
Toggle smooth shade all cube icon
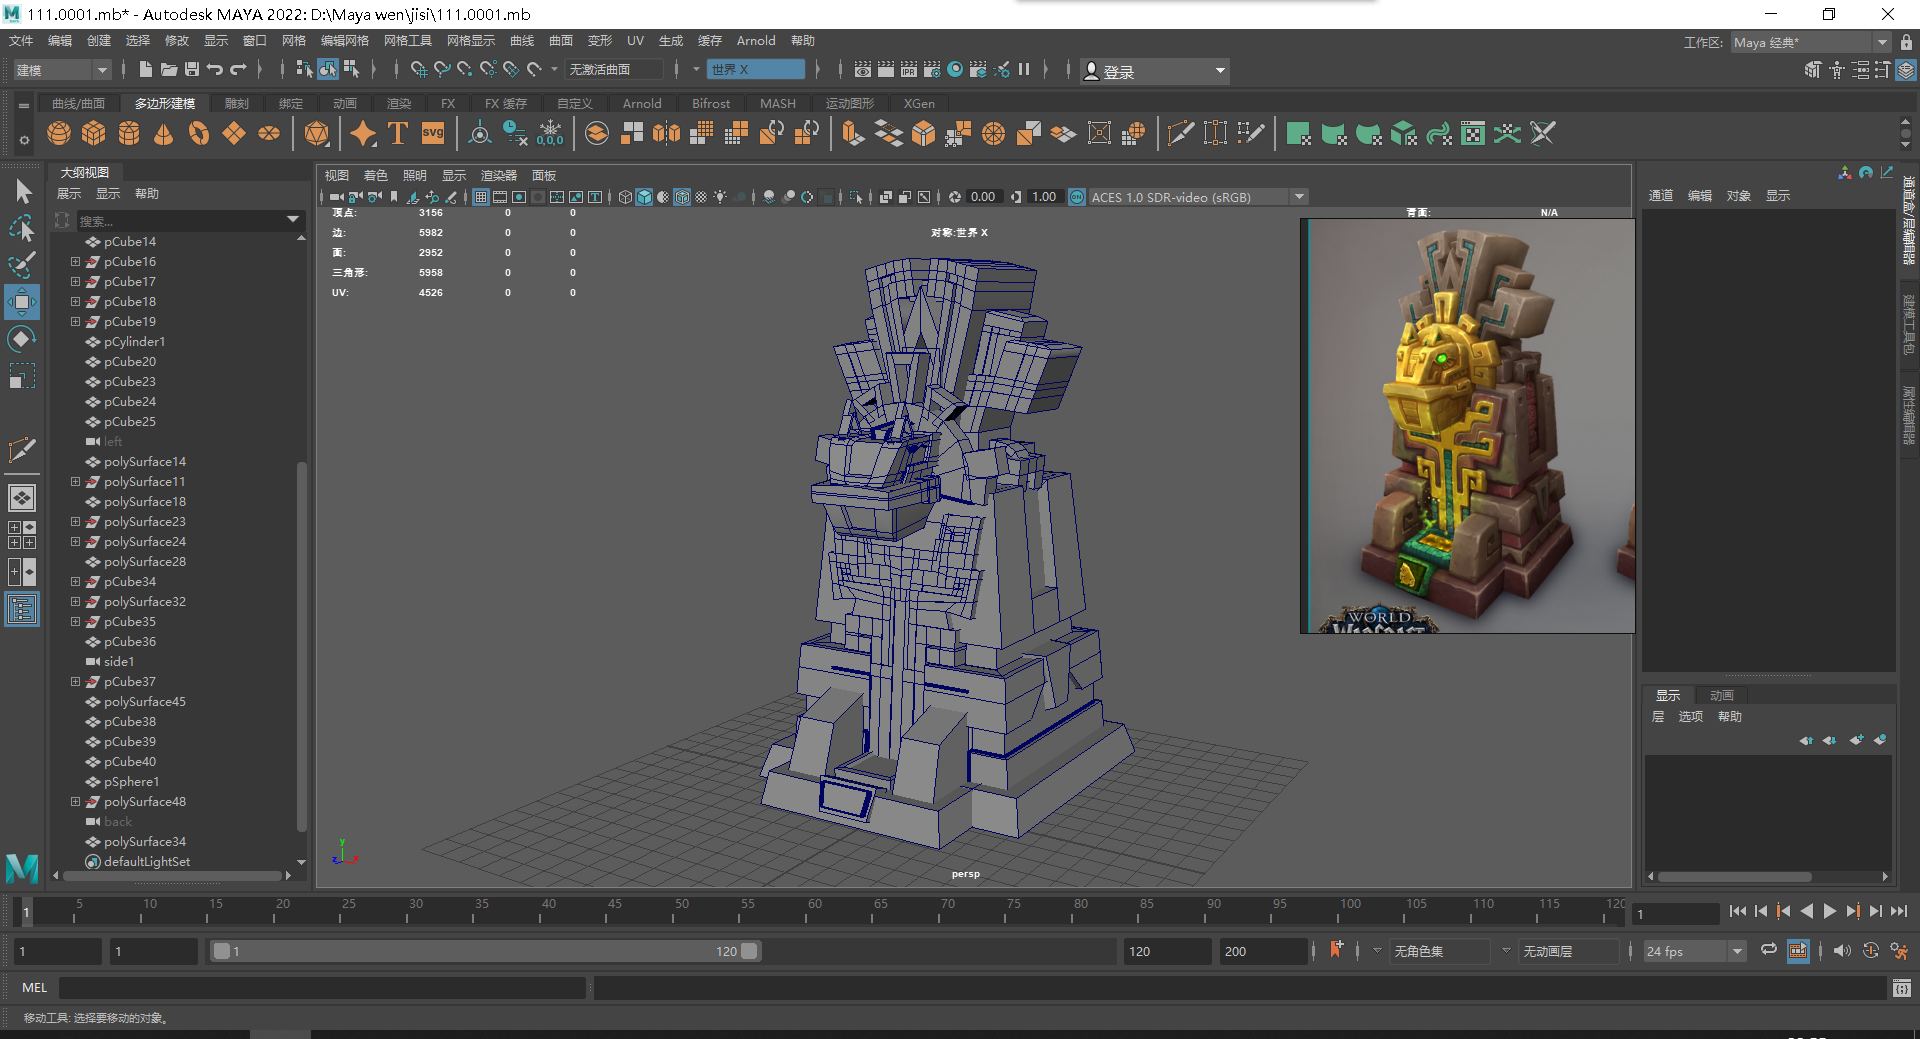pos(644,197)
